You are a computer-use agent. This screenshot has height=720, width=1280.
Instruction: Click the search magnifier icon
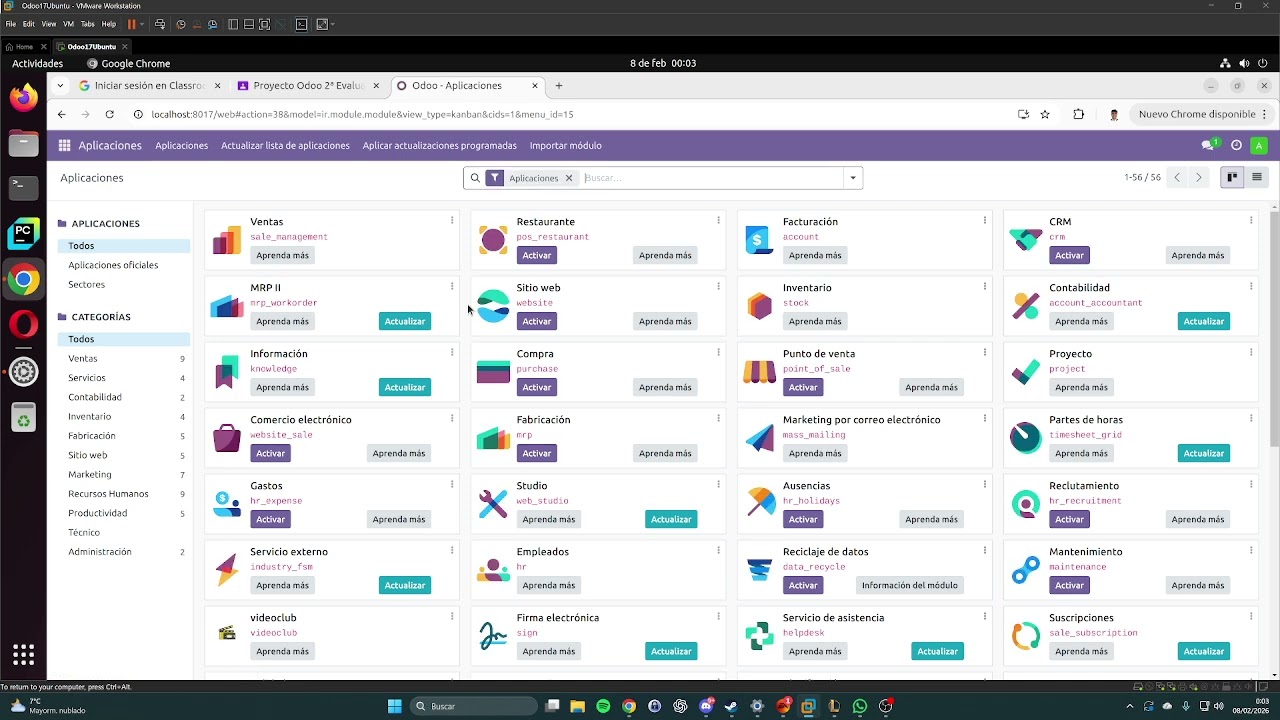click(x=475, y=178)
